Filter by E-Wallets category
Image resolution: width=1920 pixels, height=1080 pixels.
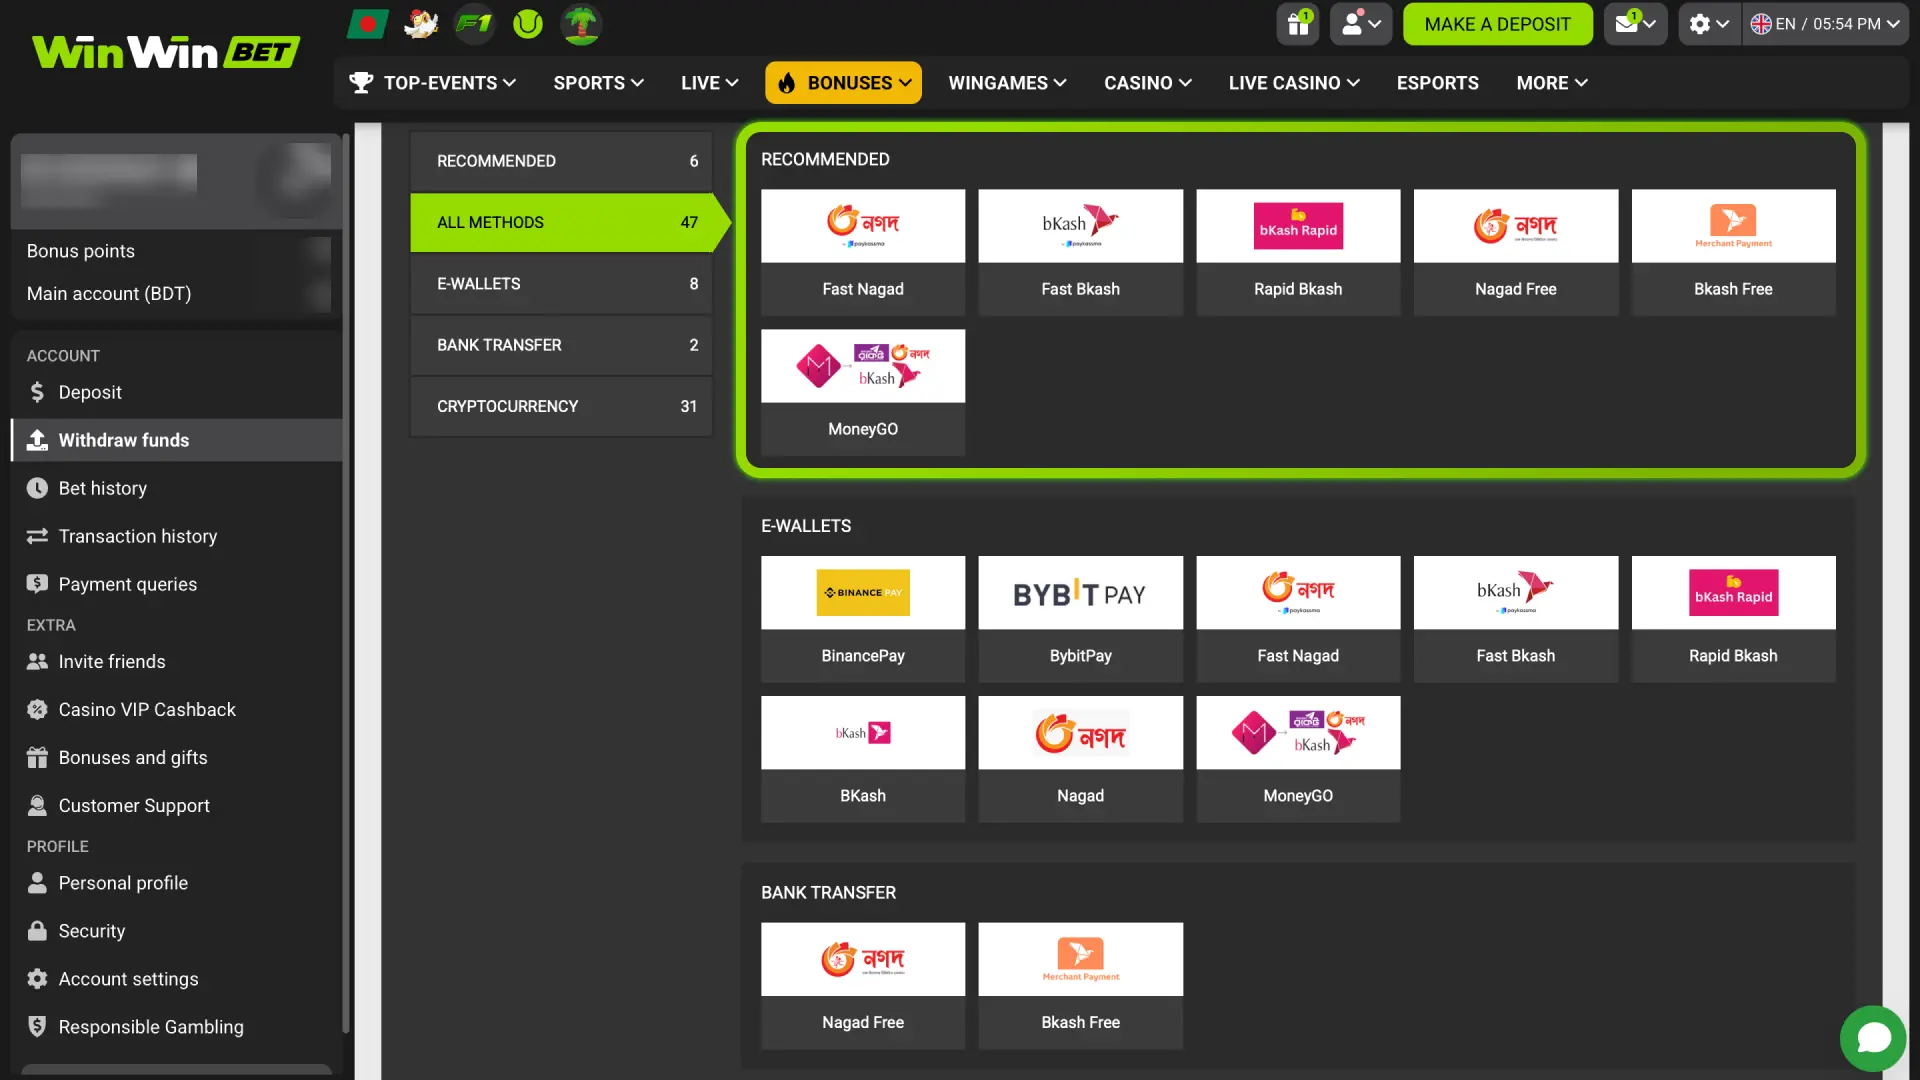[x=561, y=284]
